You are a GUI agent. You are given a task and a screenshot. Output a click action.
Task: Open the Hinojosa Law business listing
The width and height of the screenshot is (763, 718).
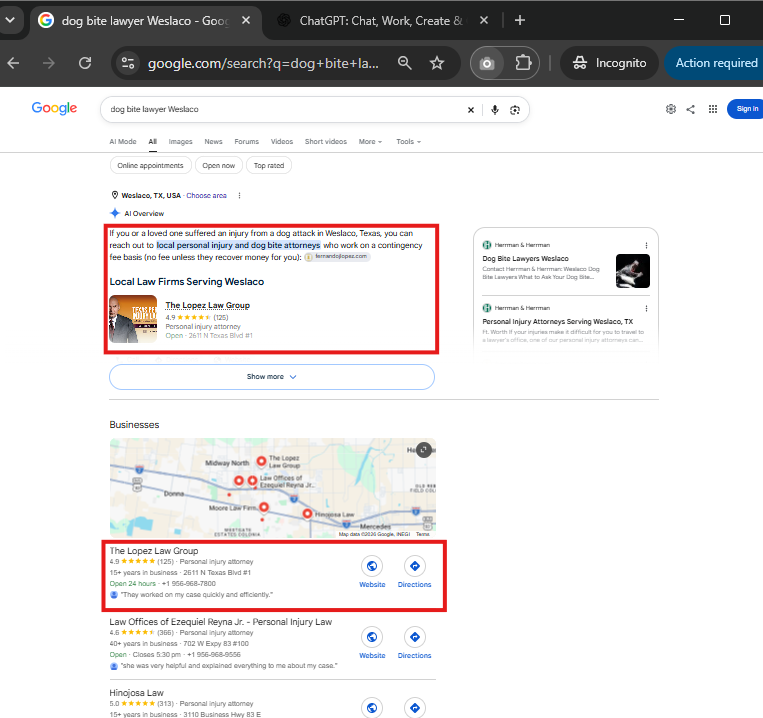(x=136, y=693)
